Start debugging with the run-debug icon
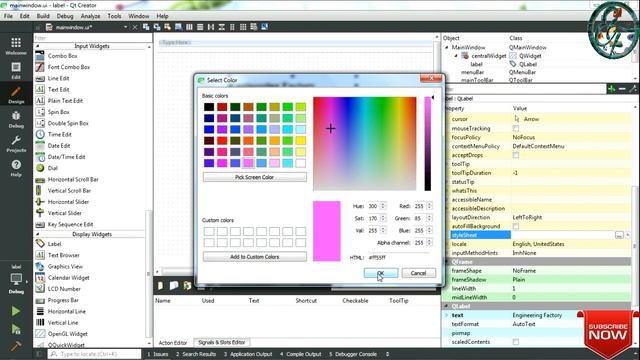Image resolution: width=640 pixels, height=360 pixels. coord(16,329)
